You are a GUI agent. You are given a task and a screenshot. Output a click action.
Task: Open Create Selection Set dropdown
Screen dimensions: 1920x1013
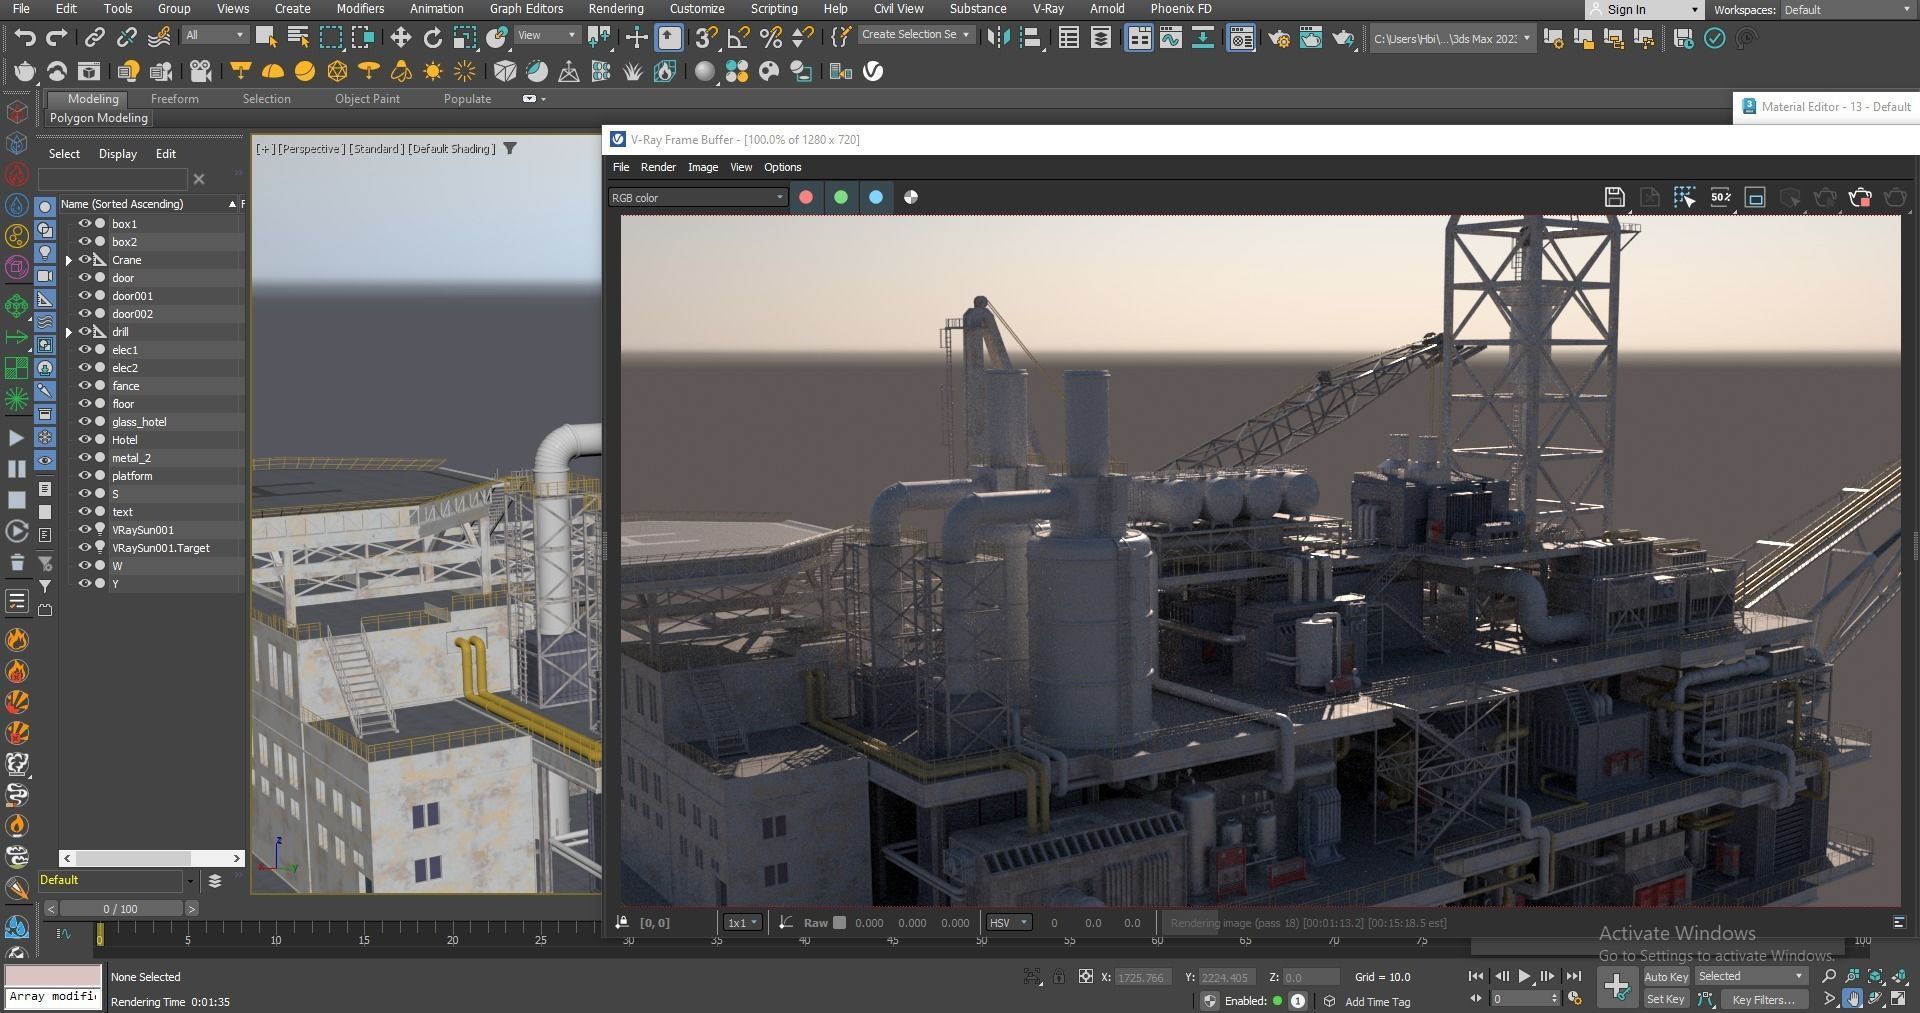point(916,35)
